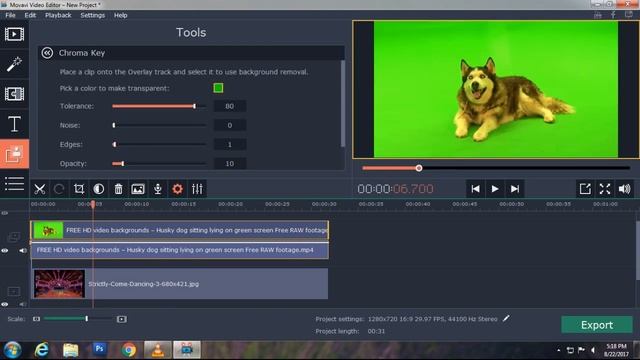The width and height of the screenshot is (640, 360).
Task: Click the image wizard picture icon
Action: point(138,189)
